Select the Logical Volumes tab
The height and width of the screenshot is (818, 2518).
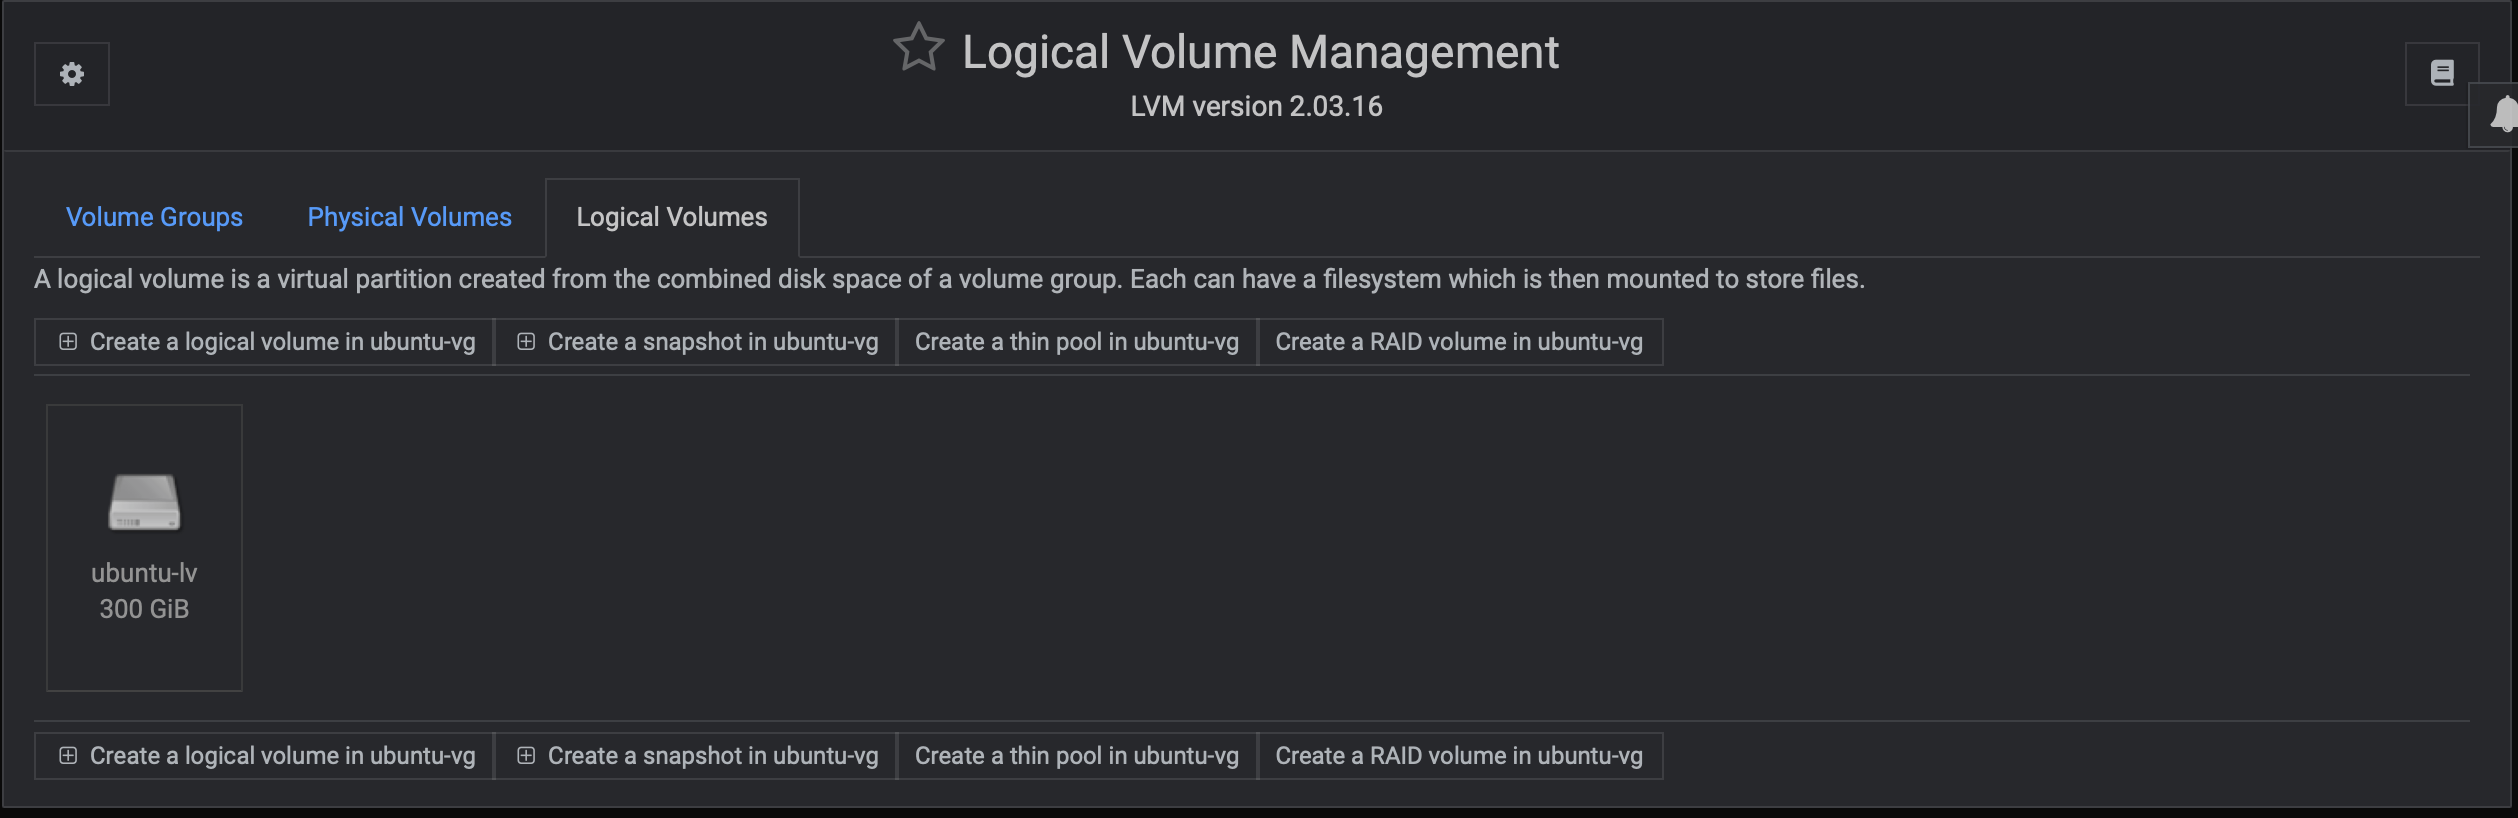click(672, 217)
